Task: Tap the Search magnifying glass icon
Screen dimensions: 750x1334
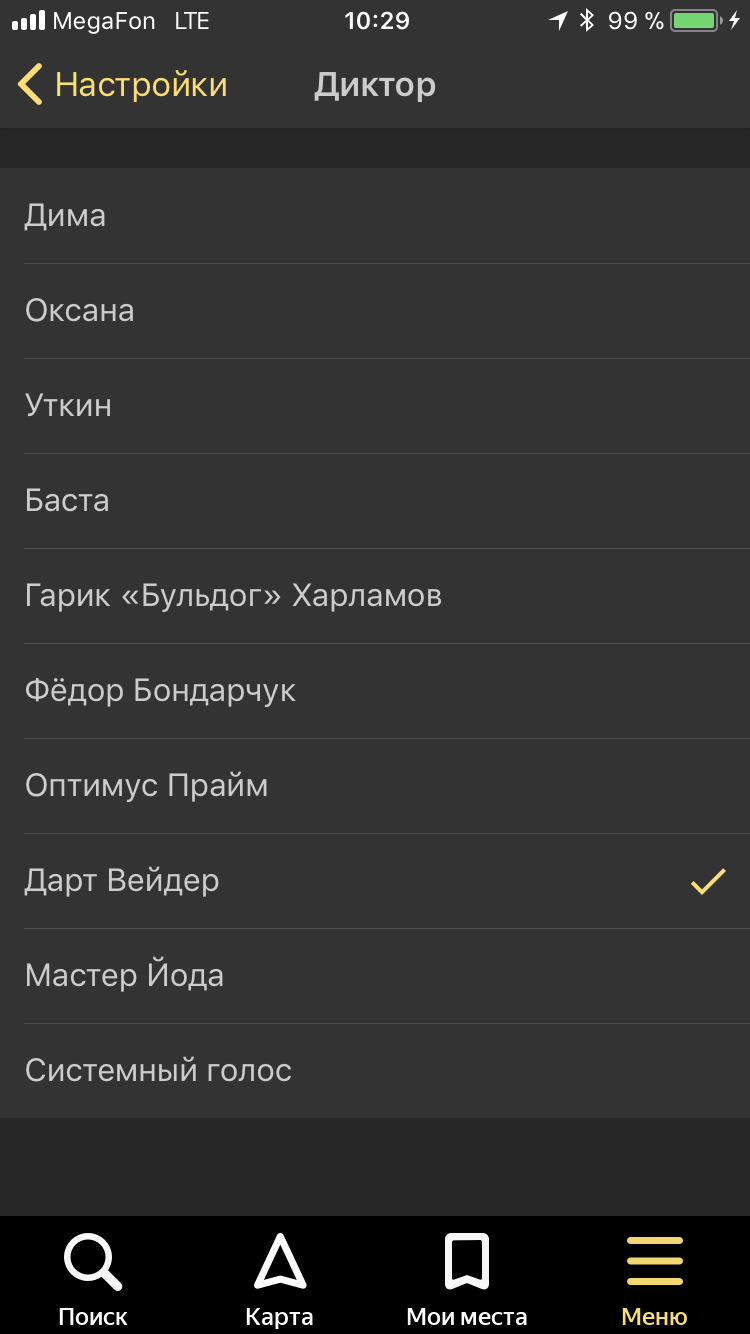Action: [93, 1262]
